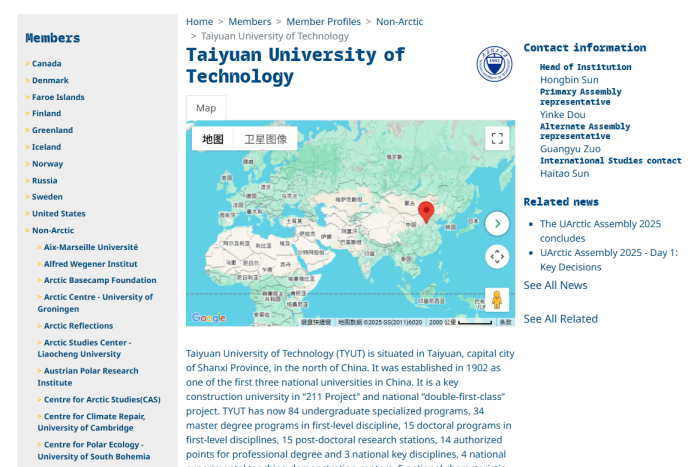Expand the United States members entry
This screenshot has height=467, width=700.
(58, 213)
